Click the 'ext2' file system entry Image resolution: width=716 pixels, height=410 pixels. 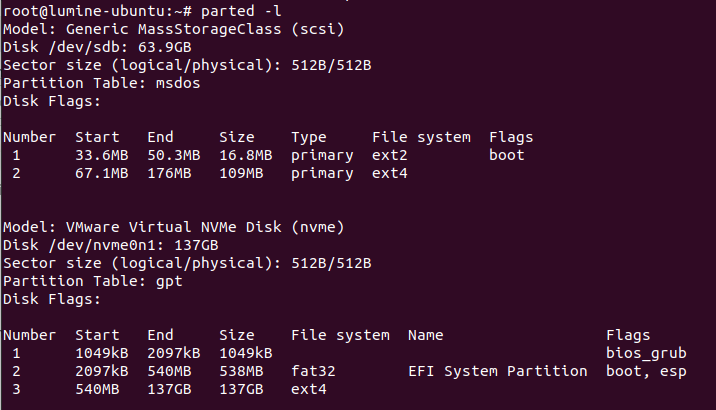pos(389,155)
